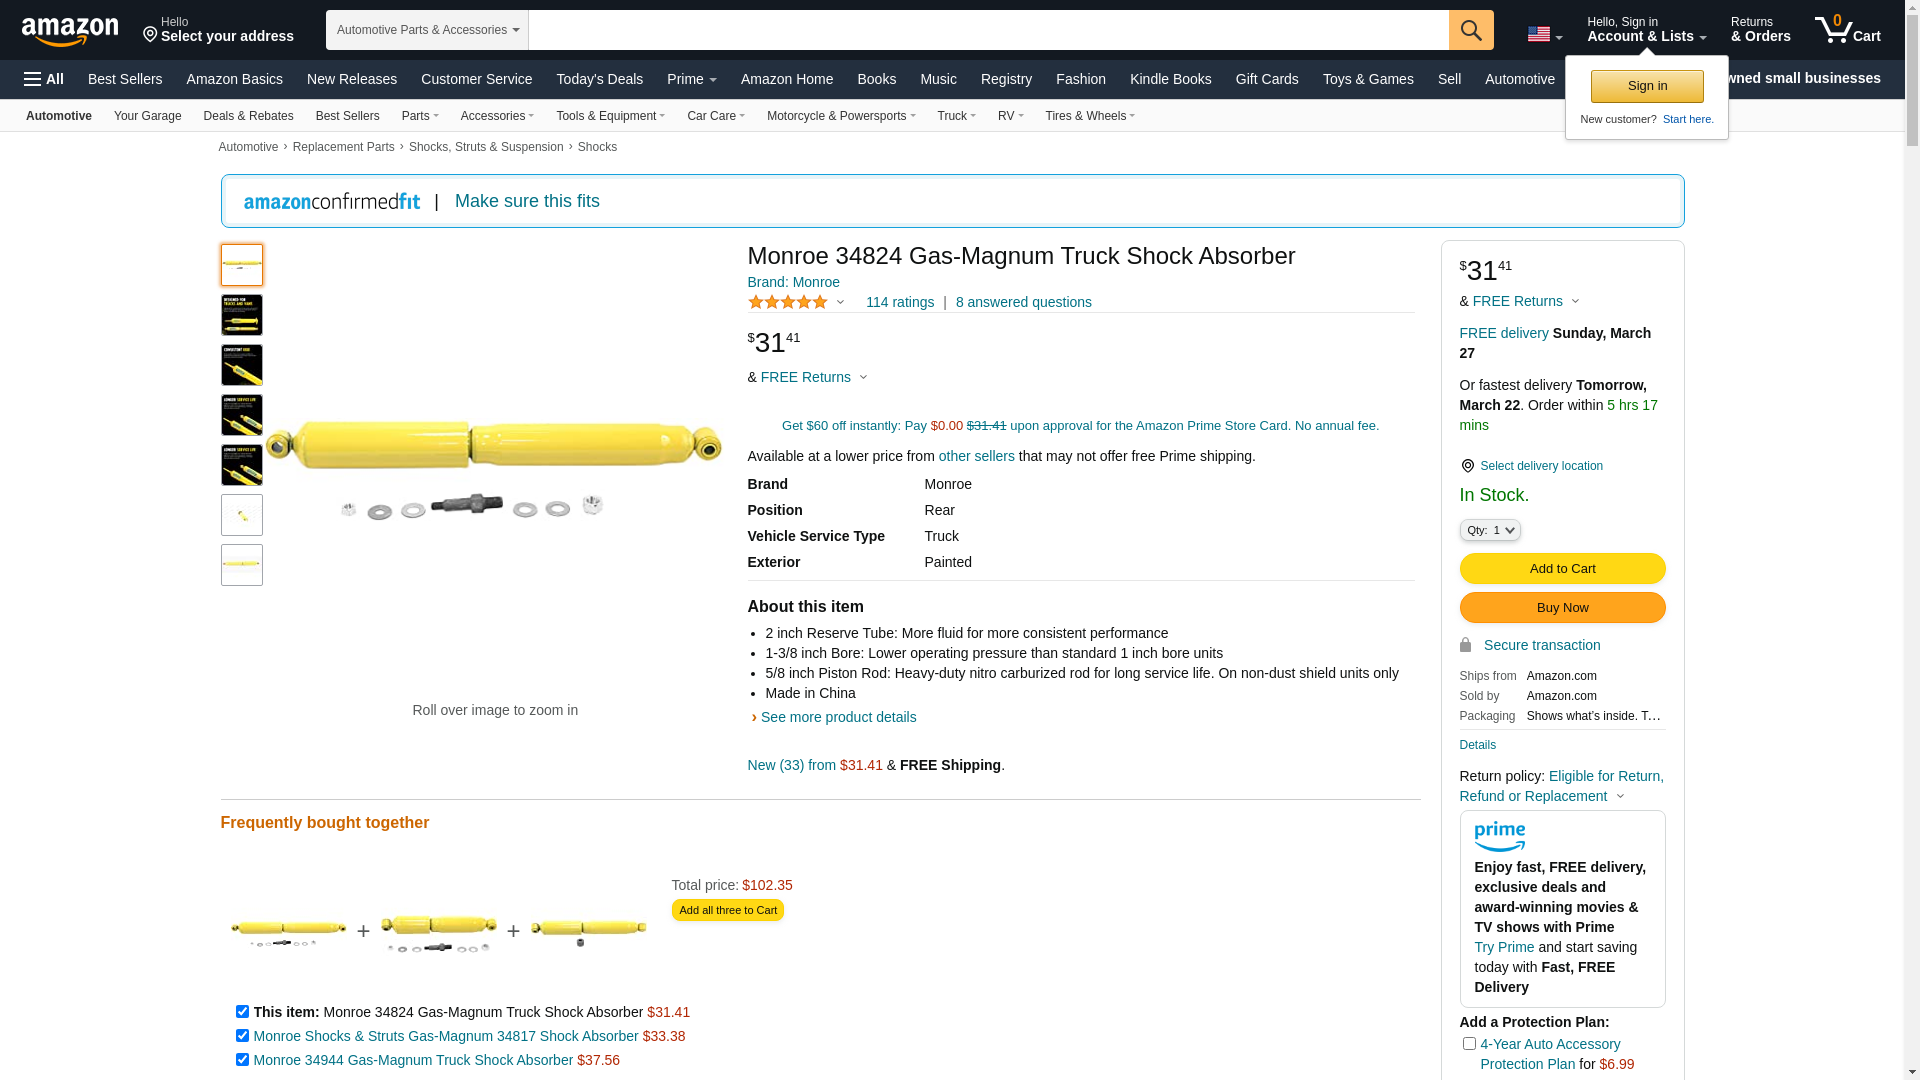This screenshot has width=1920, height=1080.
Task: Select the second product thumbnail image
Action: (x=242, y=315)
